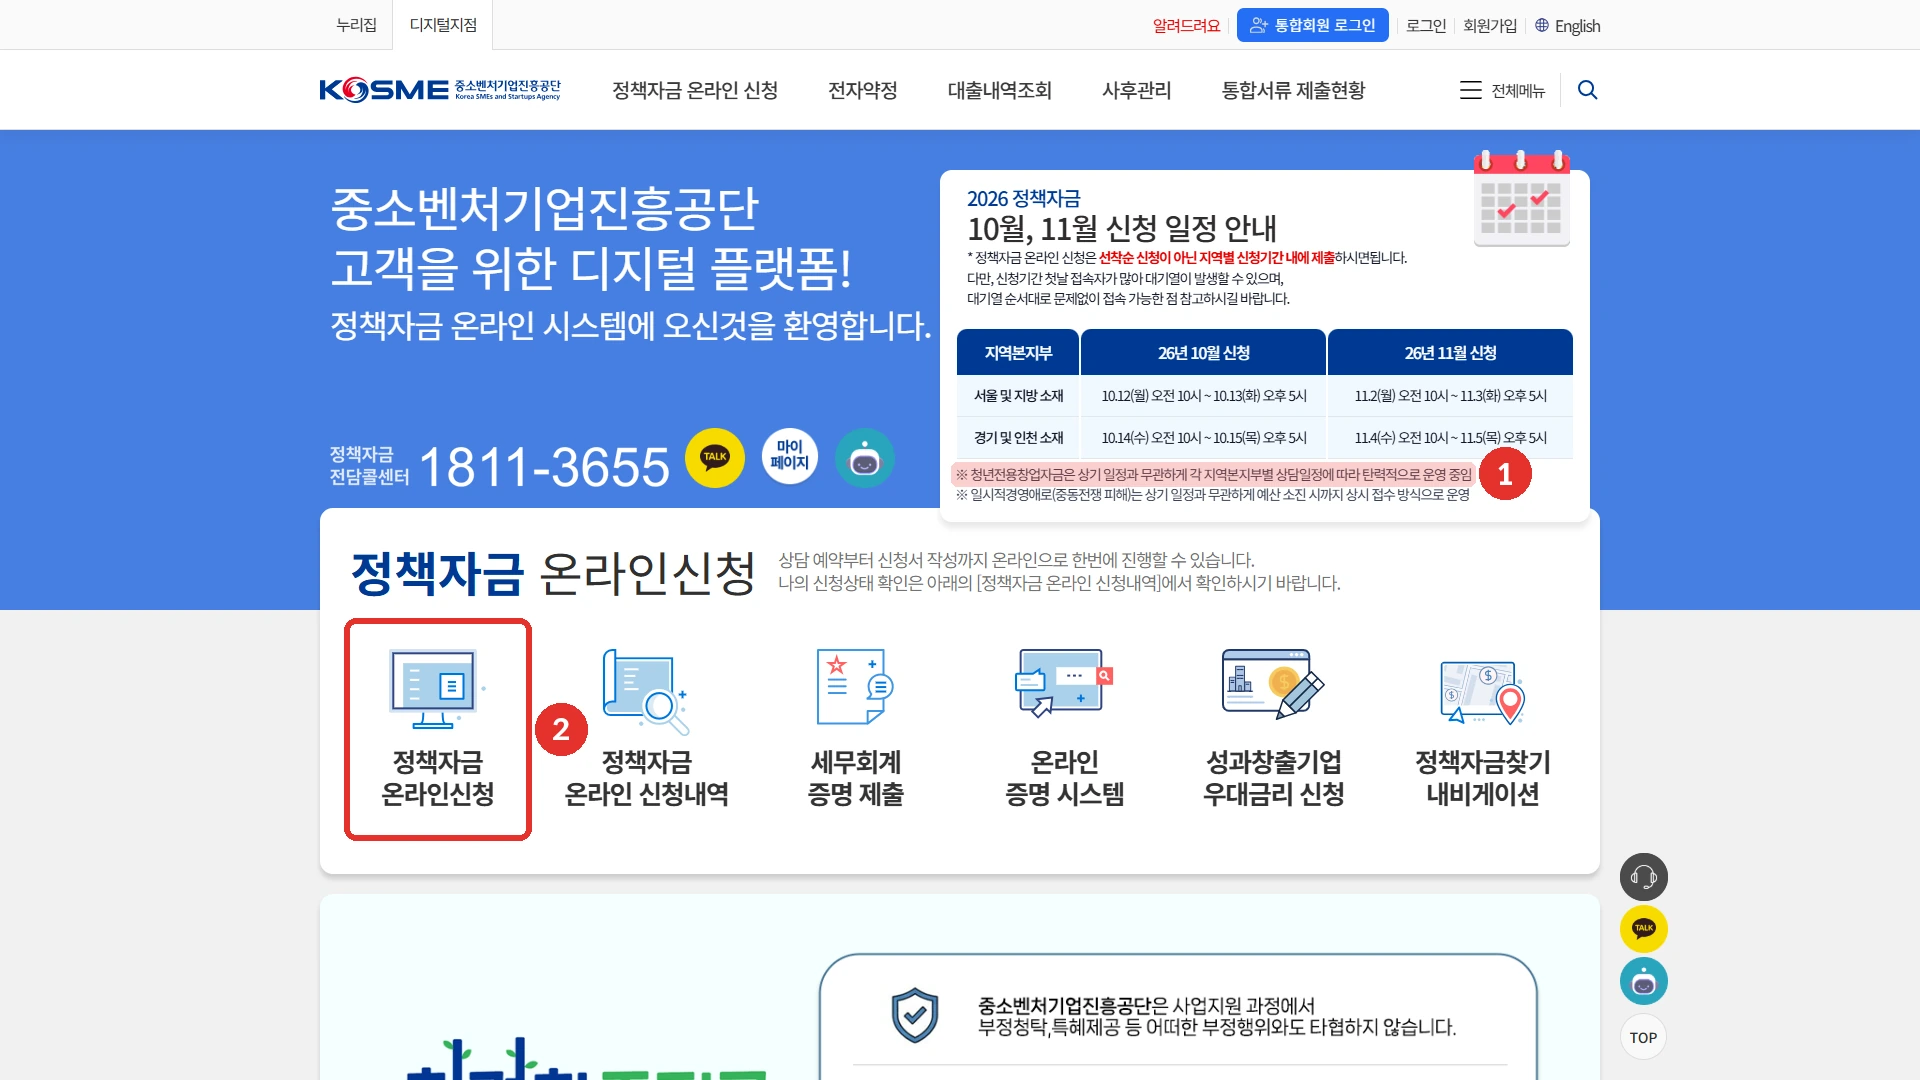
Task: Click the 26년 11월 신청 column header
Action: click(x=1450, y=352)
